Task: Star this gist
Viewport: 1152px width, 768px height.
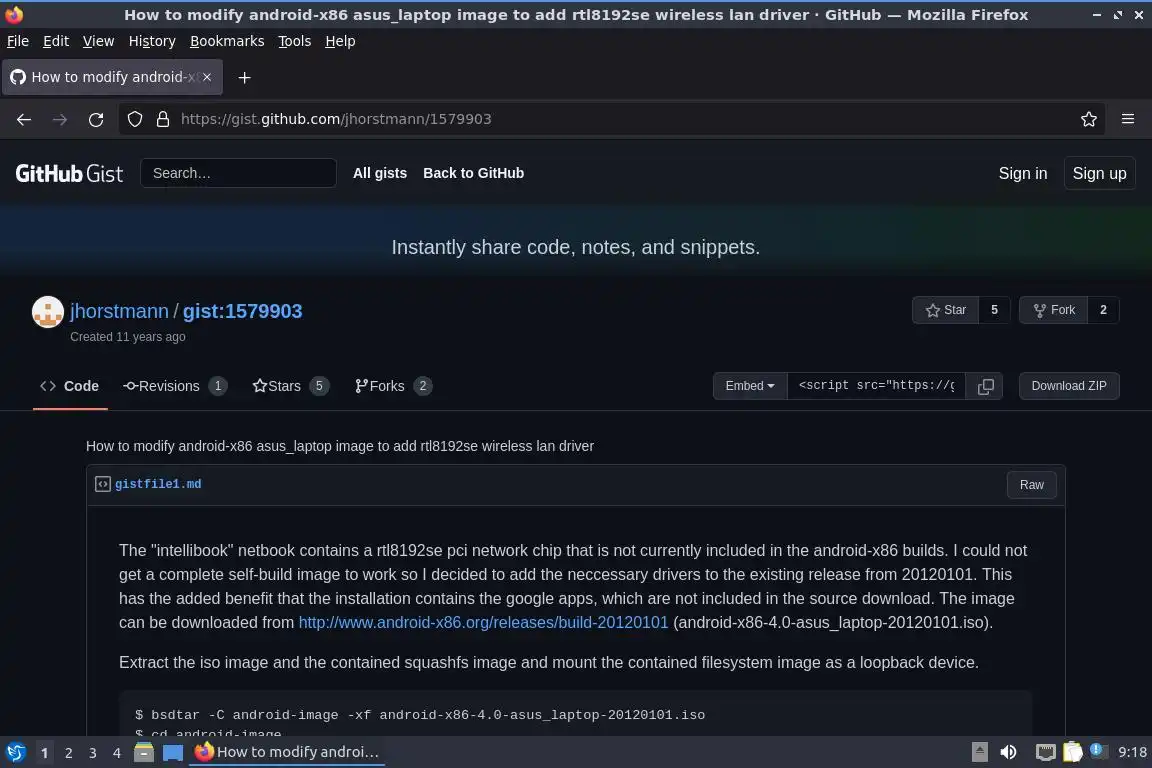Action: pos(946,310)
